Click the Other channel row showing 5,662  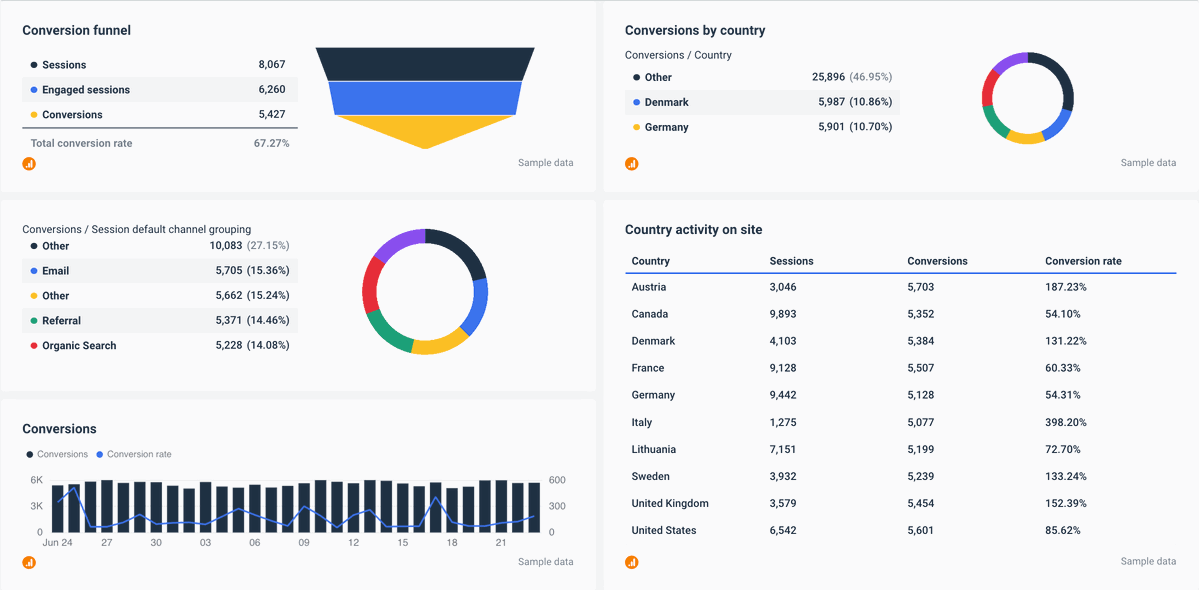(160, 296)
